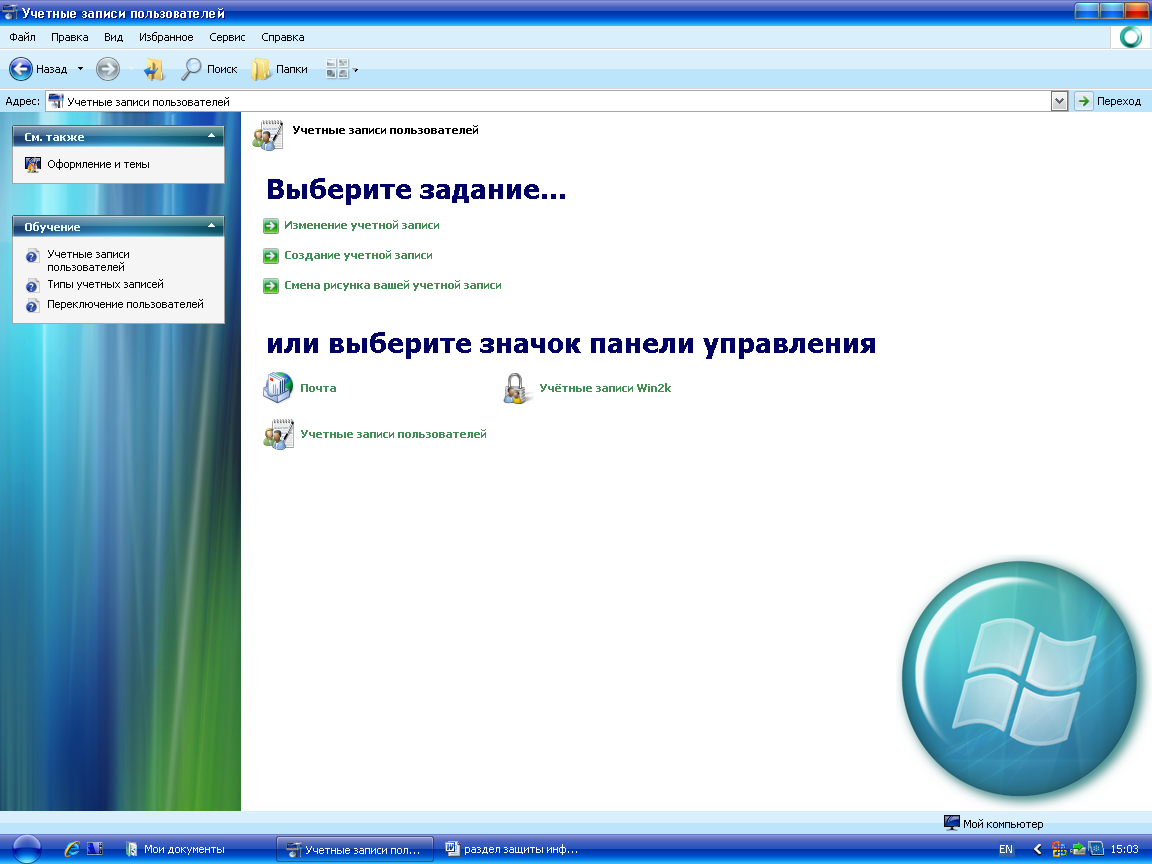Viewport: 1152px width, 864px height.
Task: Click the Back (Назад) arrow button
Action: coord(21,69)
